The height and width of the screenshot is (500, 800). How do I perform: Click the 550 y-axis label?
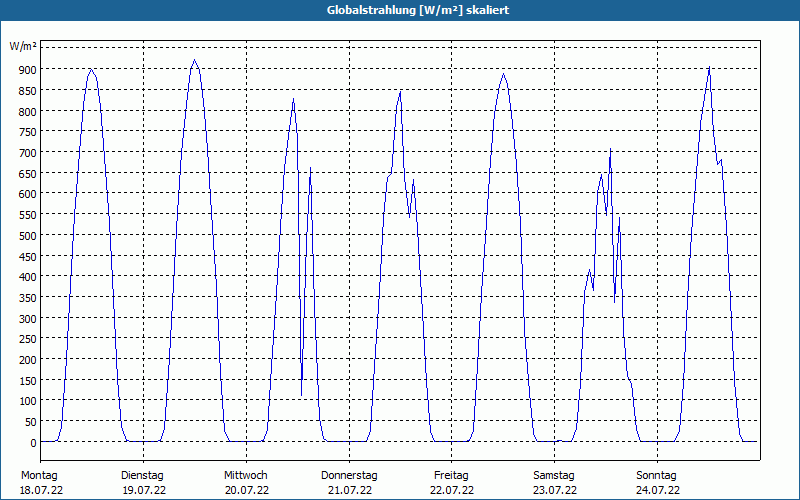tap(28, 215)
